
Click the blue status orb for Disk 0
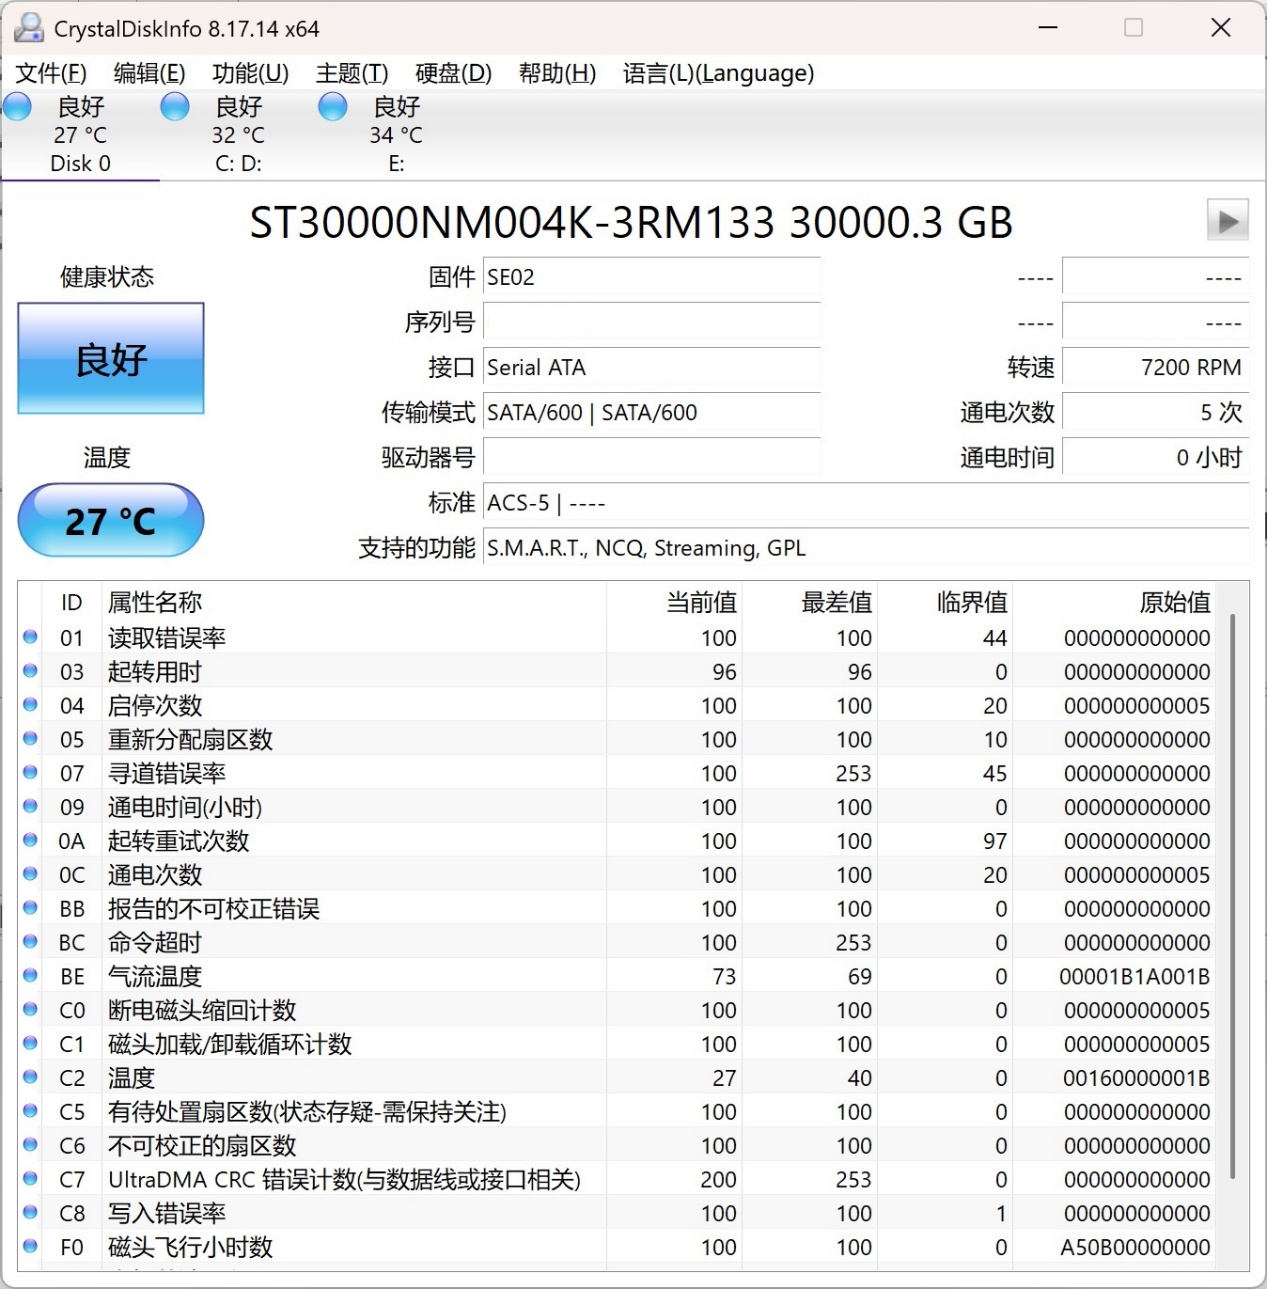pos(18,106)
